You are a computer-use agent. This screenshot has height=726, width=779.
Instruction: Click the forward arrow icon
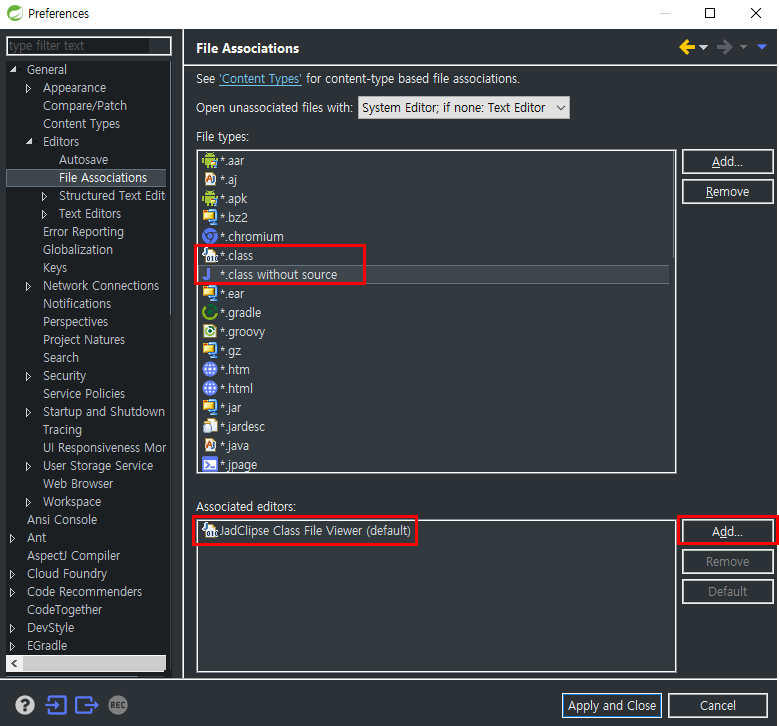coord(724,47)
